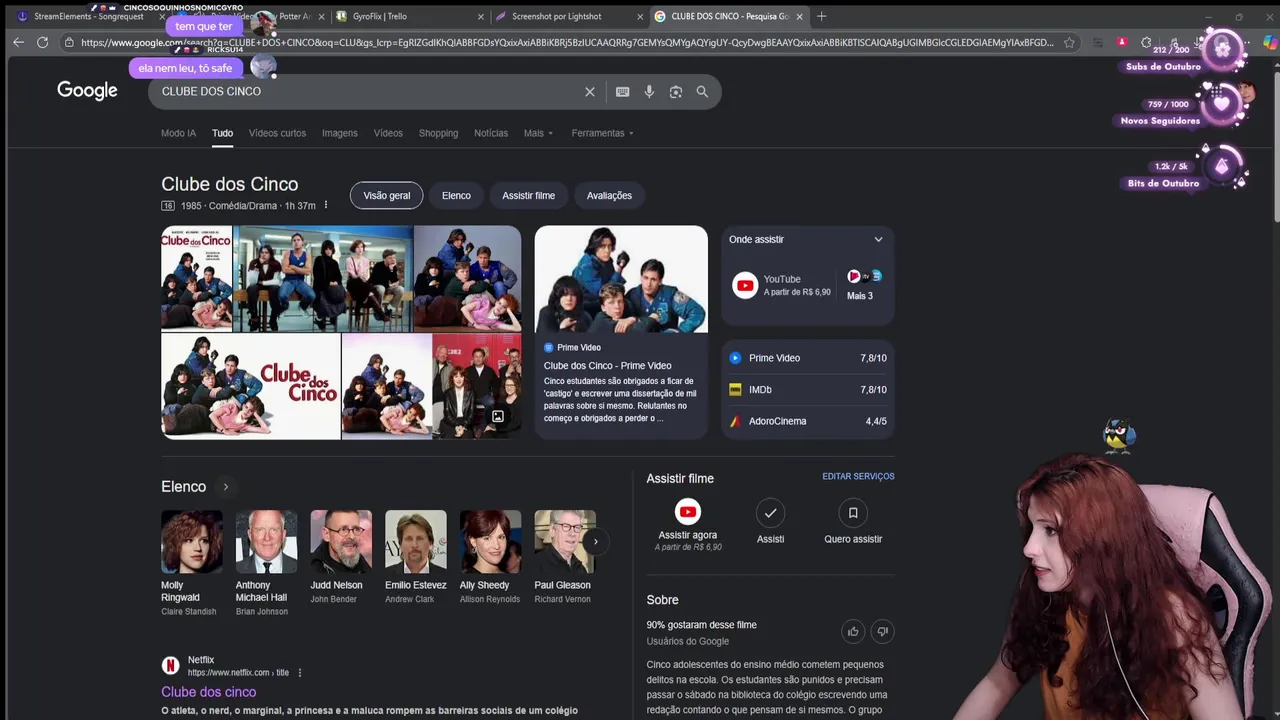Show more cast with carousel arrow
The width and height of the screenshot is (1280, 720).
(x=595, y=542)
